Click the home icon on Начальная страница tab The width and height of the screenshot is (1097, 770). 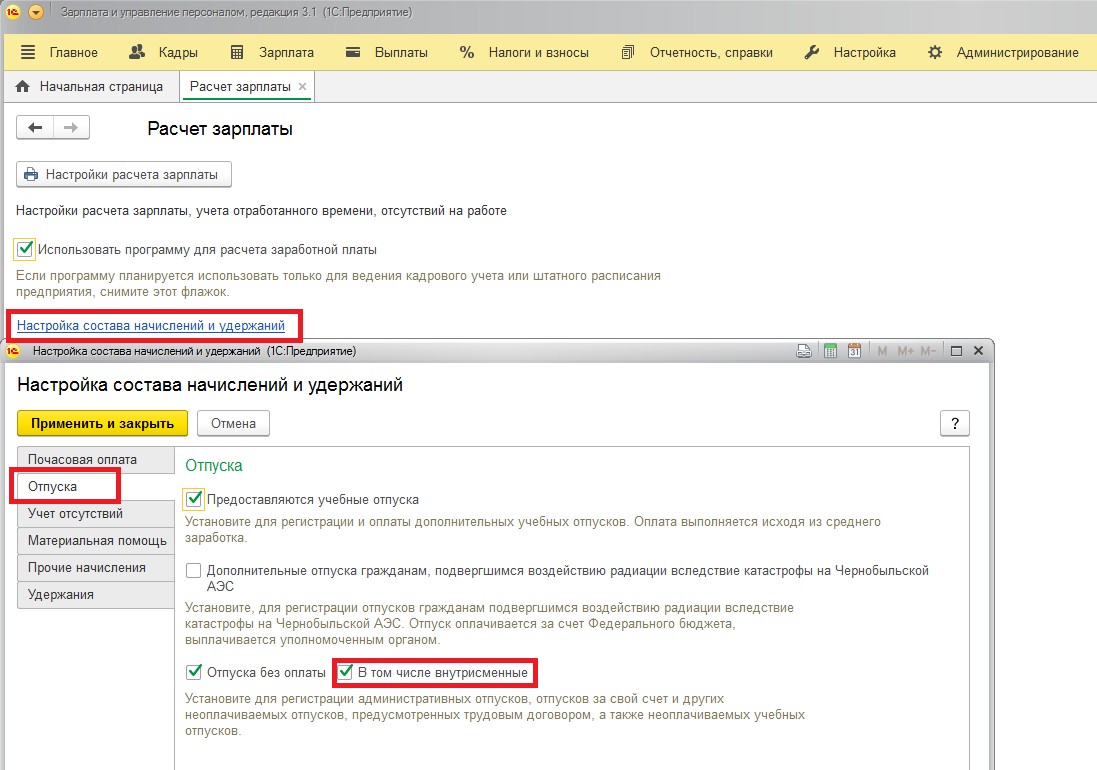pyautogui.click(x=23, y=87)
